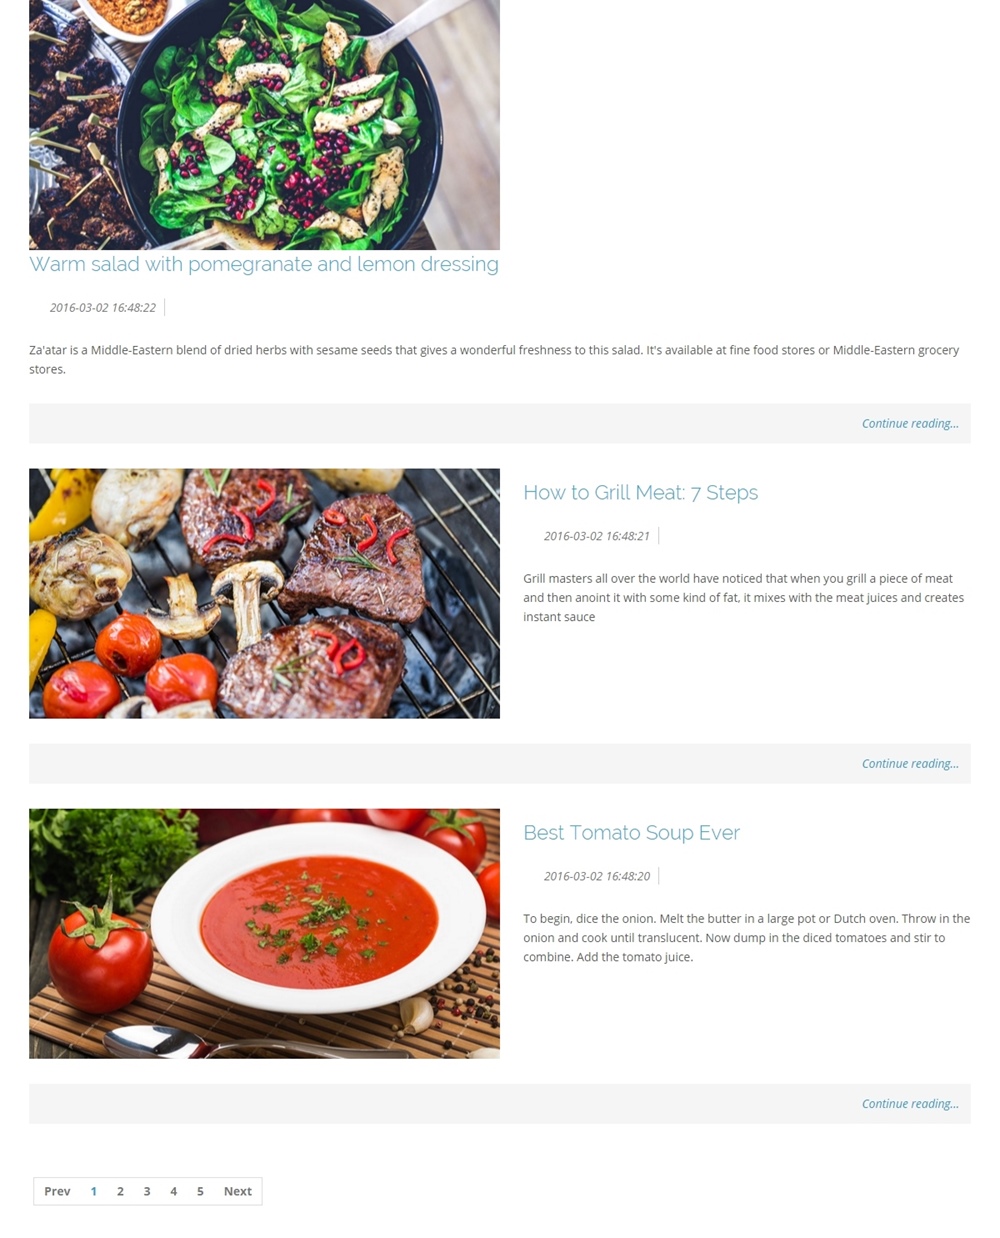
Task: Continue reading the tomato soup post
Action: pos(910,1103)
